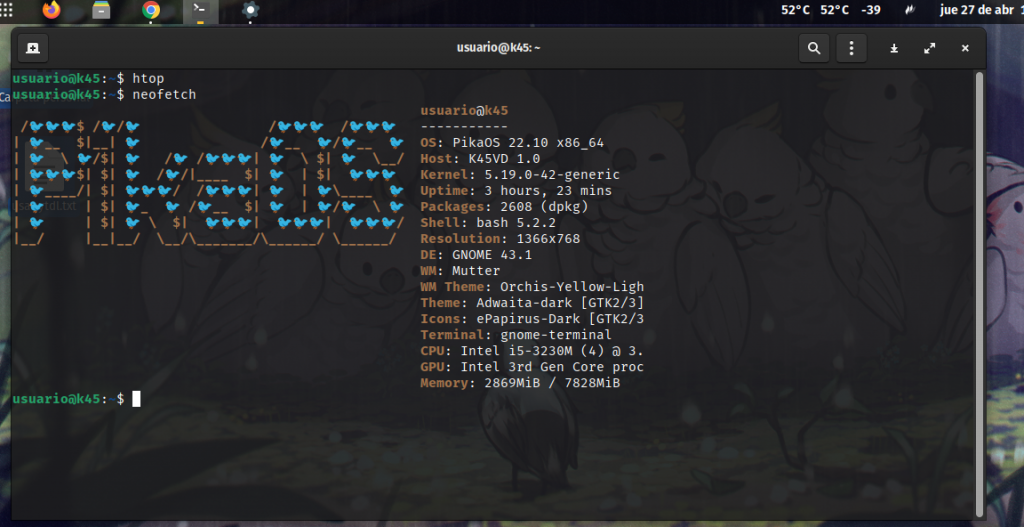Open Firefox from the top bar
Image resolution: width=1024 pixels, height=527 pixels.
pos(51,11)
